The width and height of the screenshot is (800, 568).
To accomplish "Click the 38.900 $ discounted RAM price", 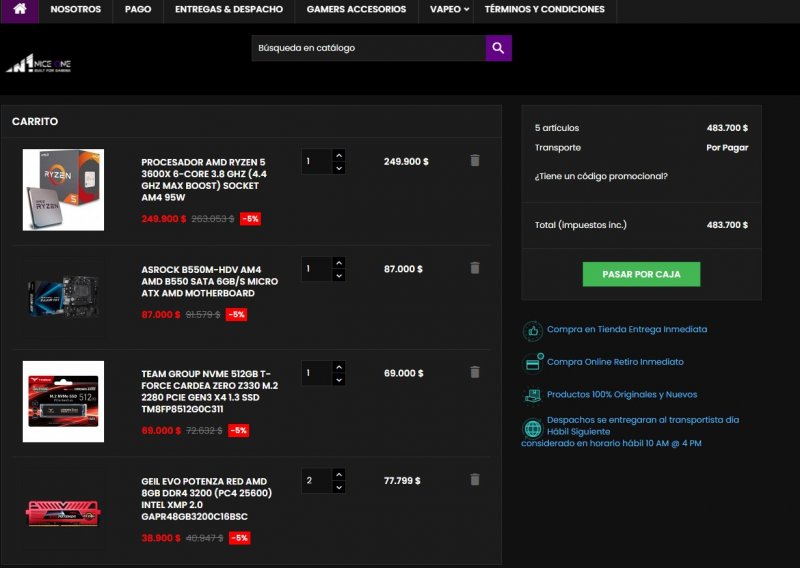I will 161,538.
